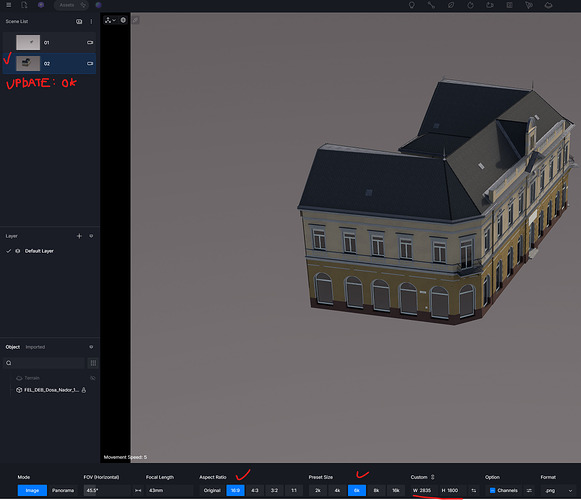Switch to the Imported tab
Image resolution: width=581 pixels, height=500 pixels.
coord(35,347)
